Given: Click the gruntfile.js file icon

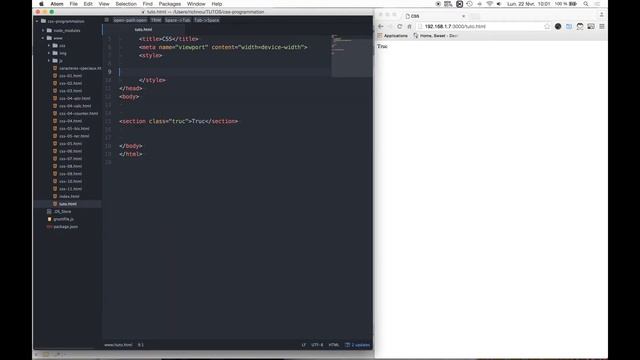Looking at the screenshot, I should pyautogui.click(x=49, y=219).
